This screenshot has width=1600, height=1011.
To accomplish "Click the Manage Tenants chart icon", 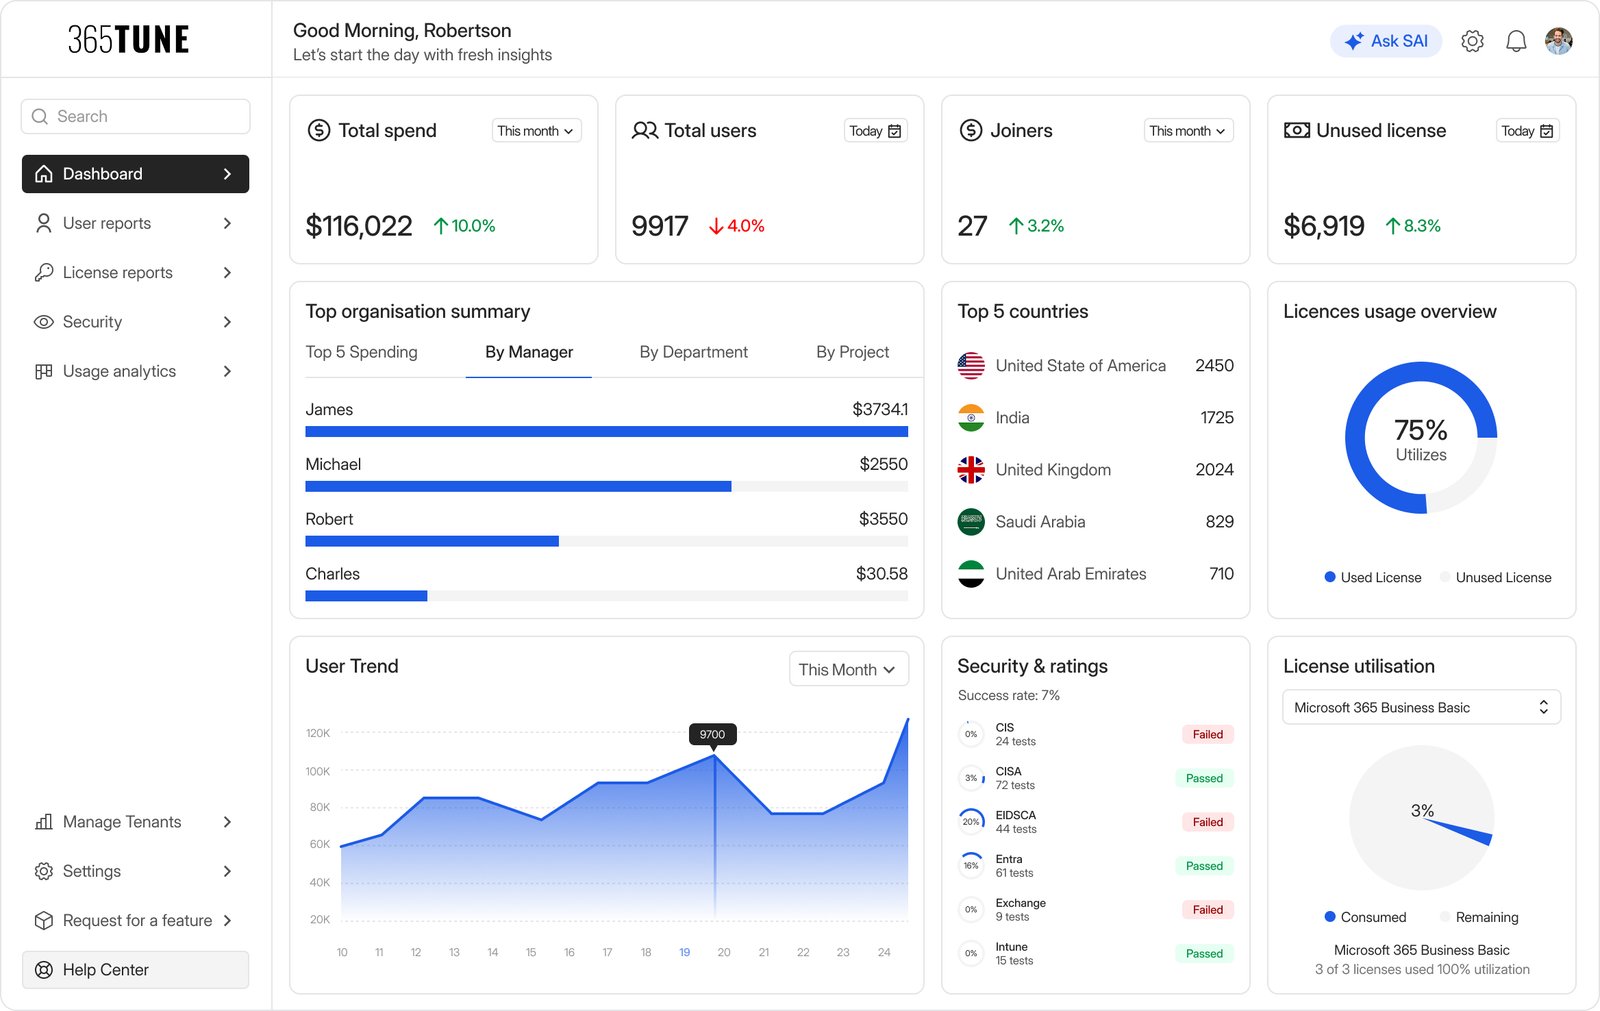I will (x=43, y=822).
